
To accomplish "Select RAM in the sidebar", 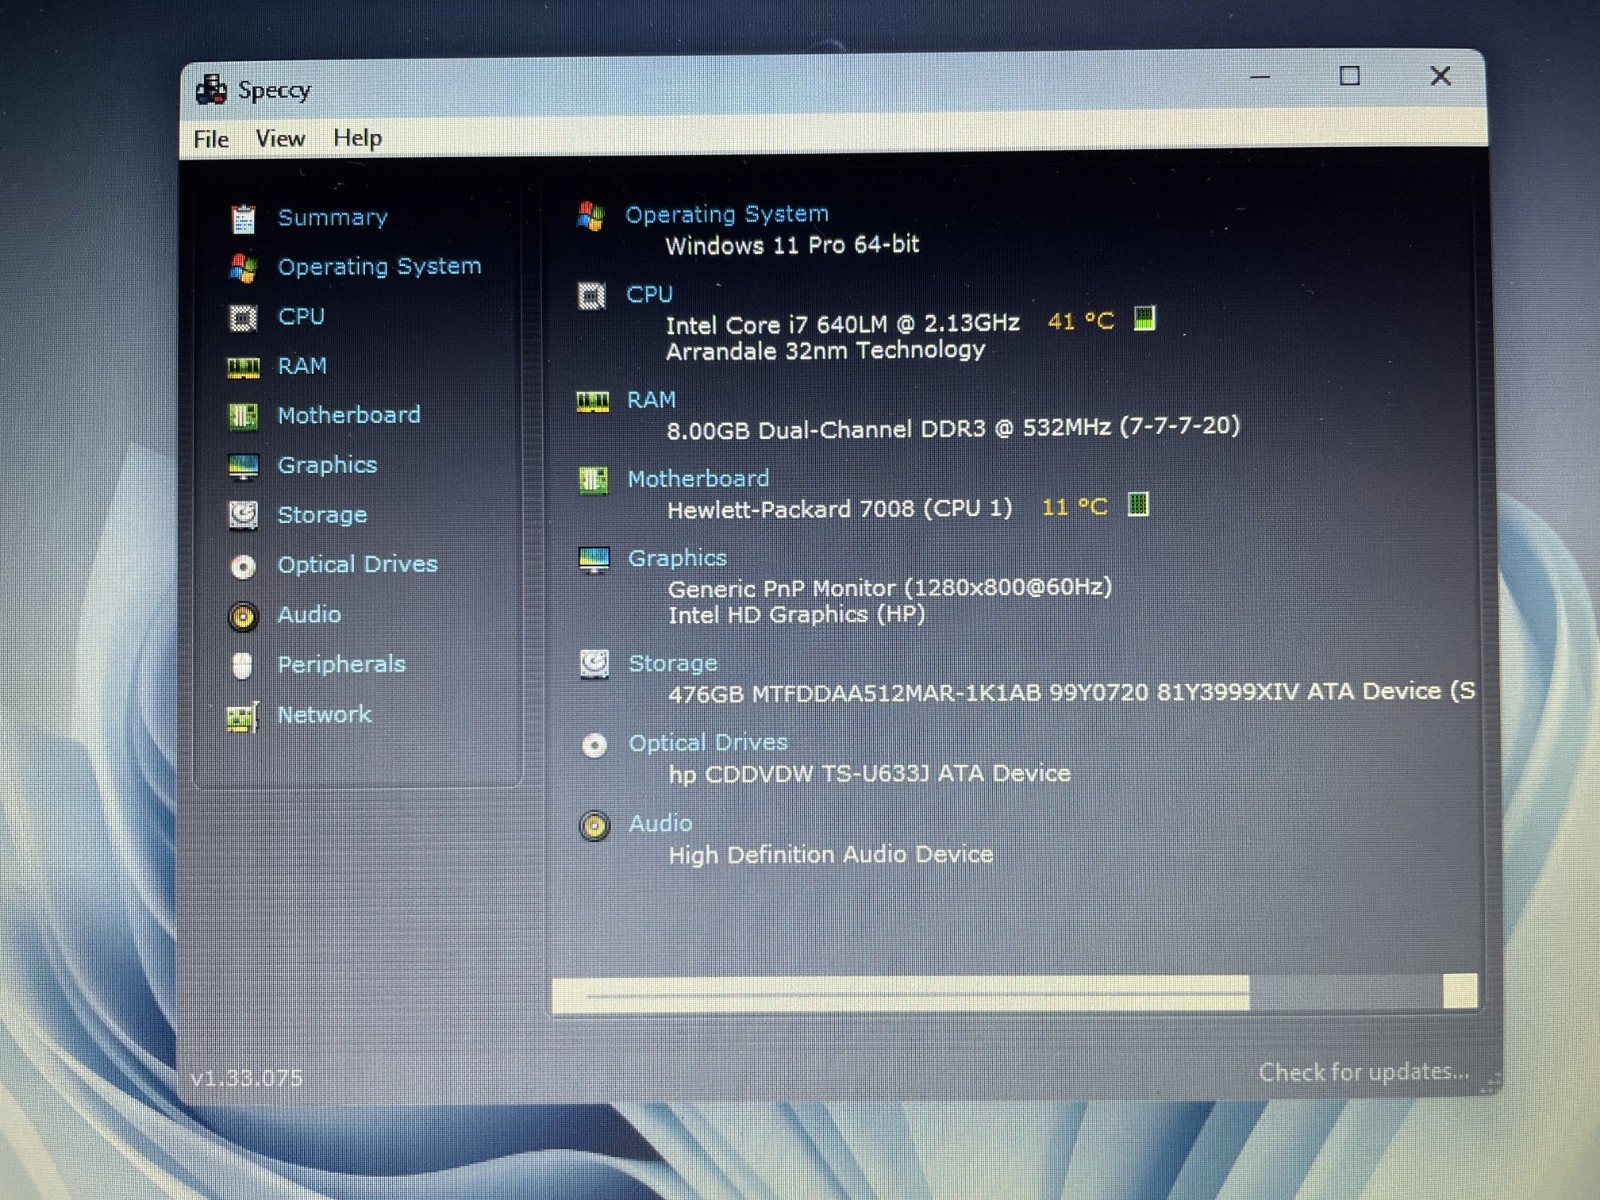I will pyautogui.click(x=302, y=366).
